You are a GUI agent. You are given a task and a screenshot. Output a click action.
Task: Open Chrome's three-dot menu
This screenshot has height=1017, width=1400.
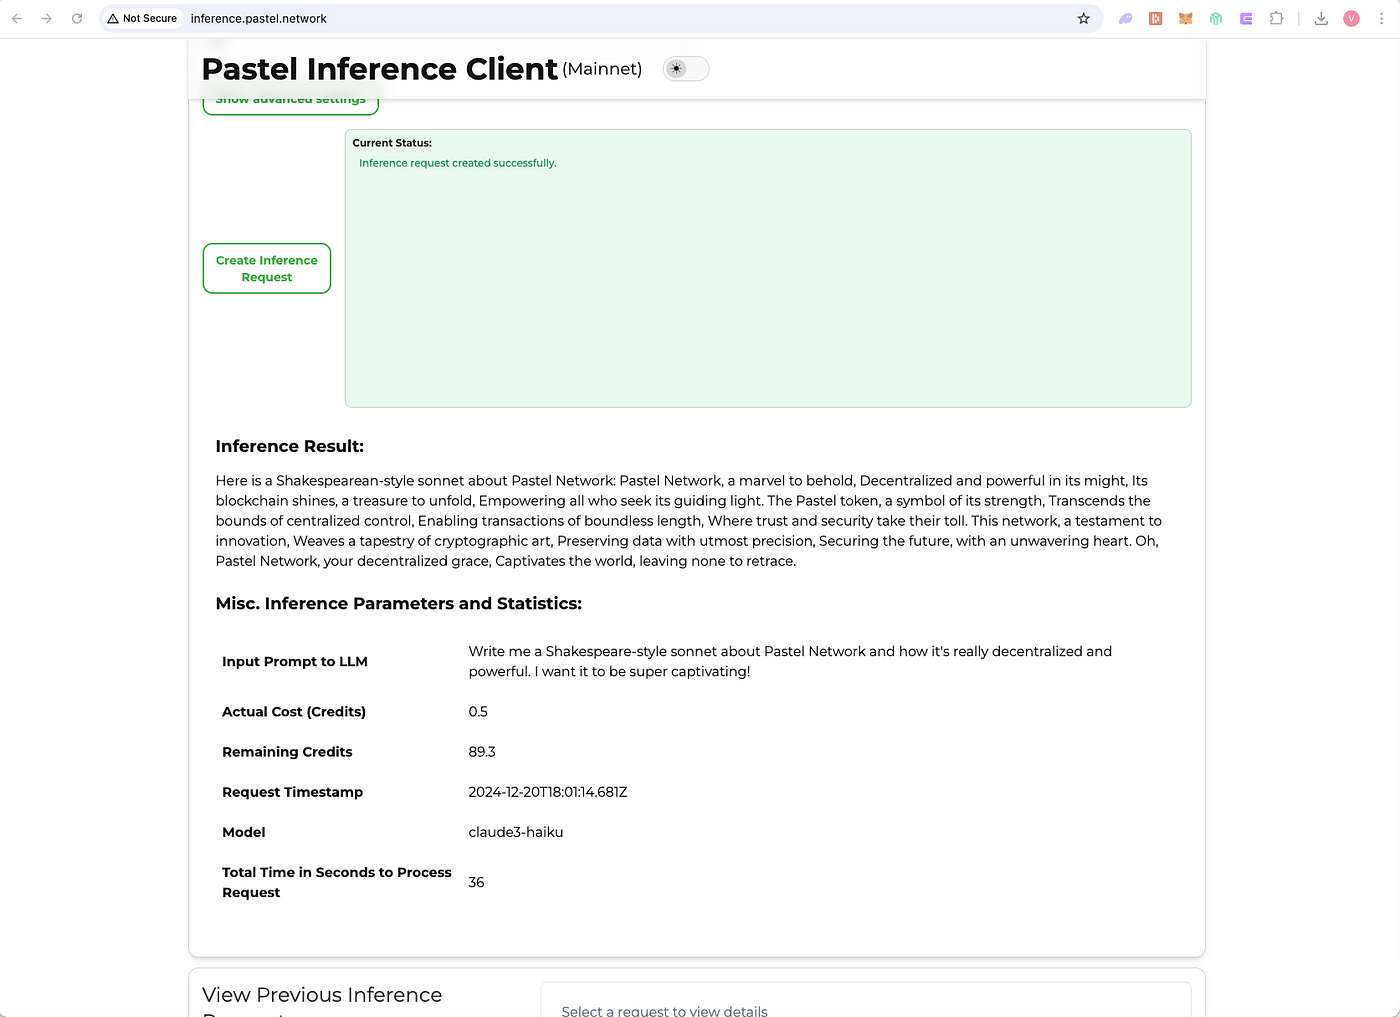(x=1382, y=18)
